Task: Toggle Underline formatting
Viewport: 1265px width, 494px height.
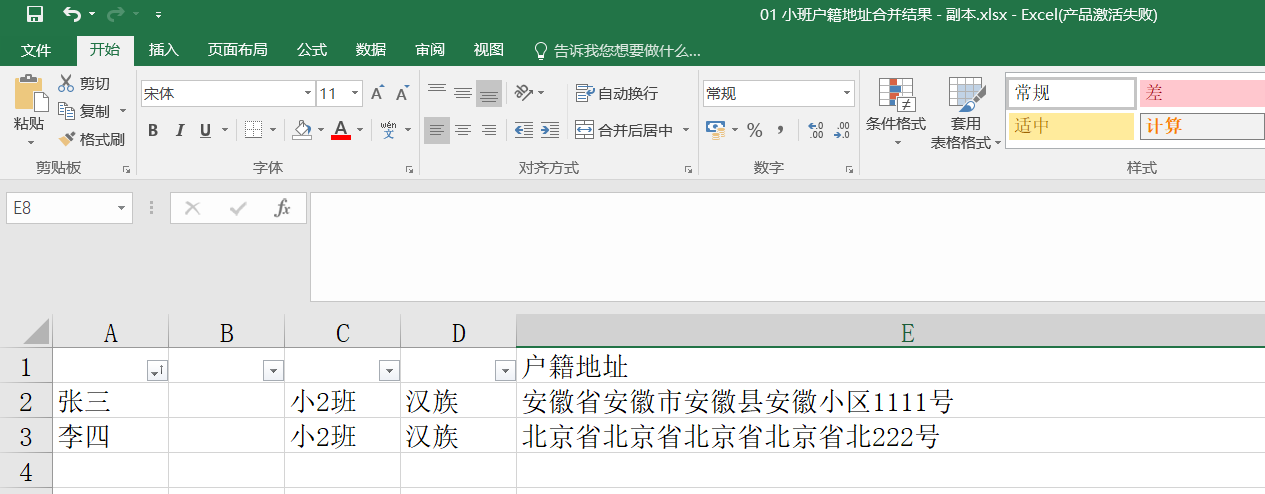Action: click(x=205, y=130)
